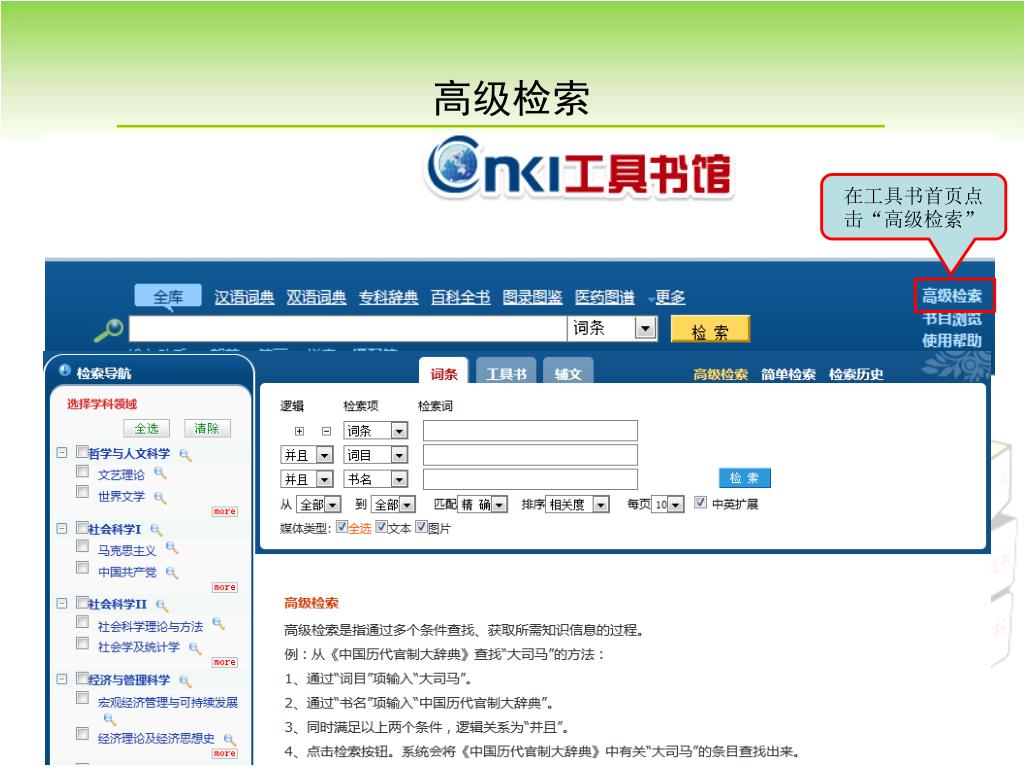Tick the 文艺理论 checkbox
This screenshot has width=1024, height=768.
tap(82, 472)
